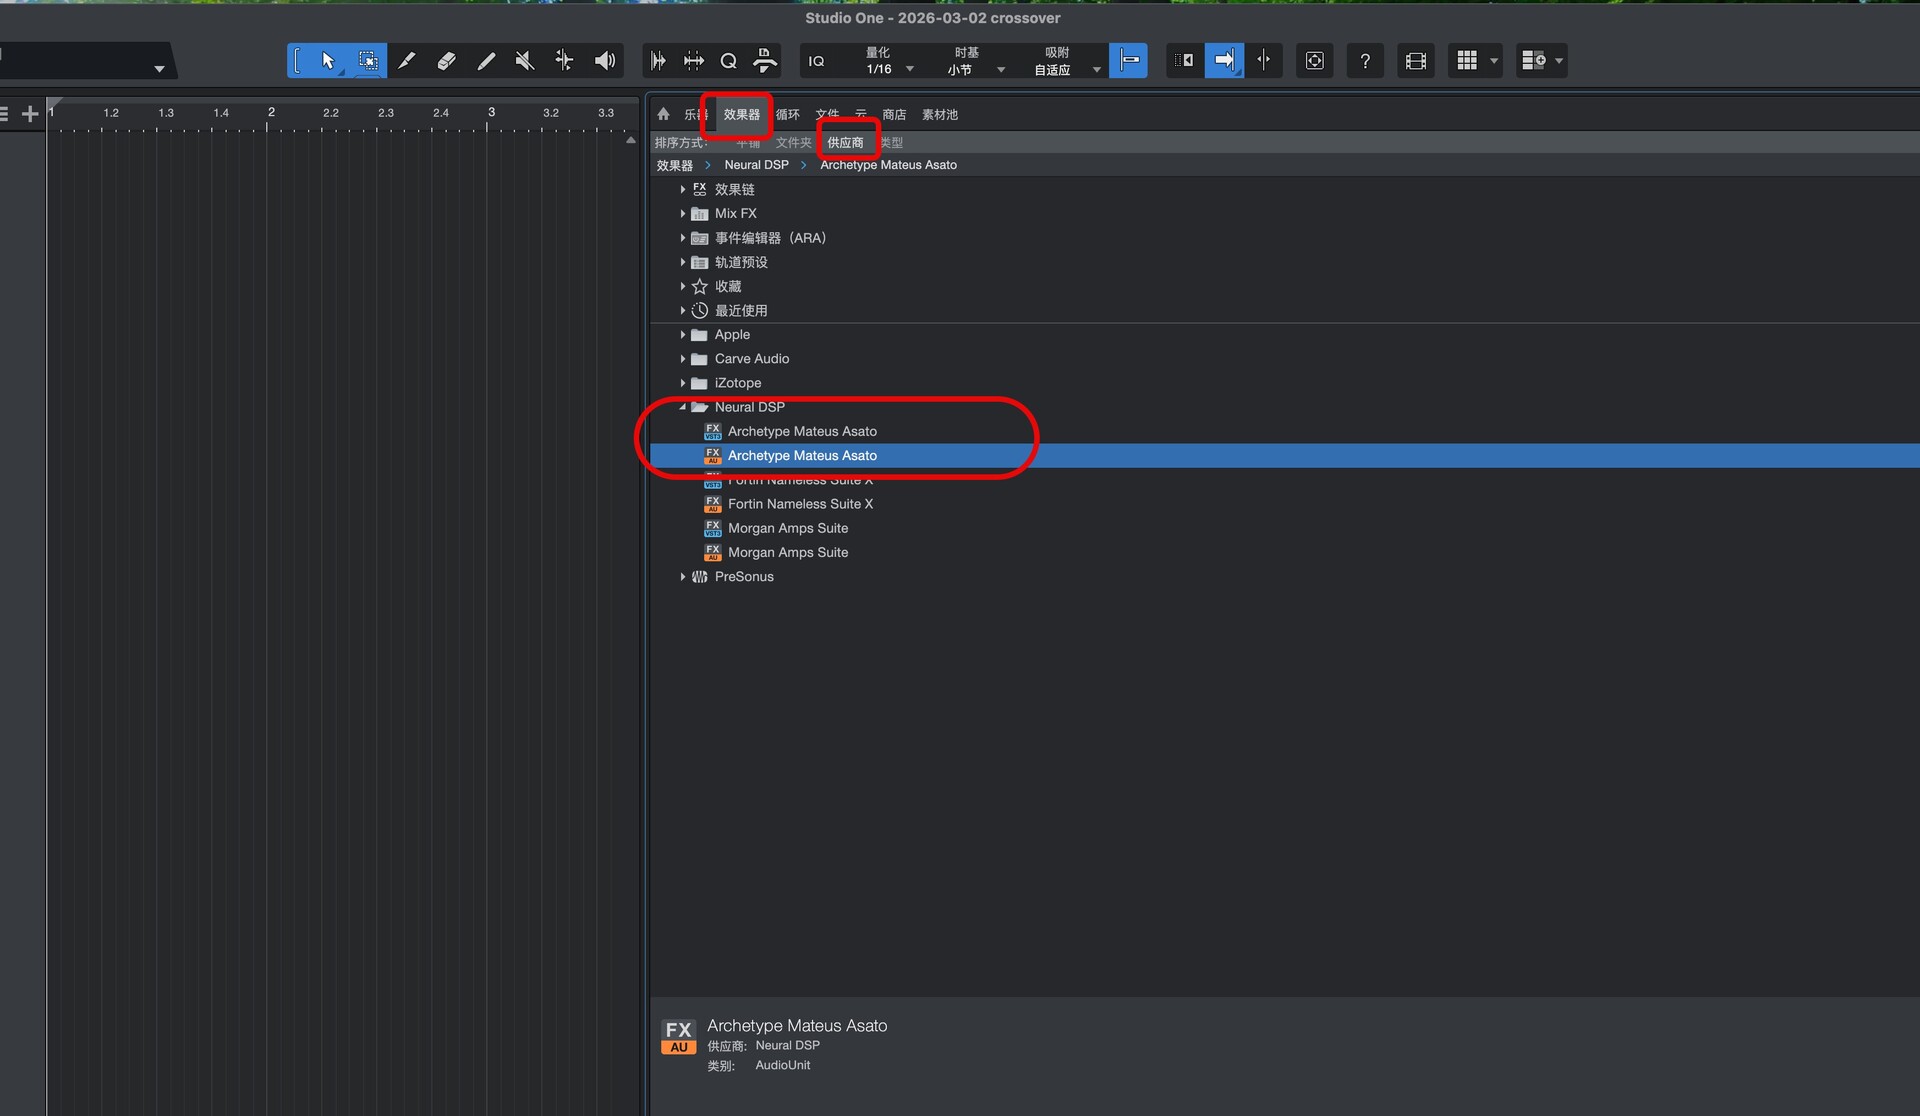Activate the Range selection tool
The image size is (1920, 1116).
pyautogui.click(x=367, y=61)
